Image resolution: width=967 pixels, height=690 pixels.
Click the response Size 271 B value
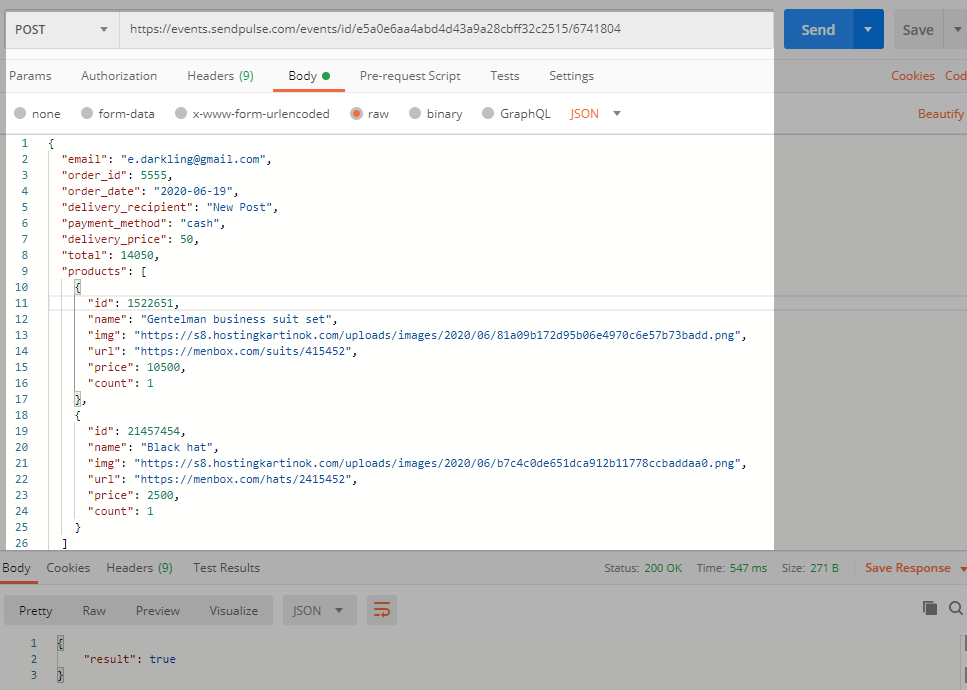pyautogui.click(x=825, y=568)
